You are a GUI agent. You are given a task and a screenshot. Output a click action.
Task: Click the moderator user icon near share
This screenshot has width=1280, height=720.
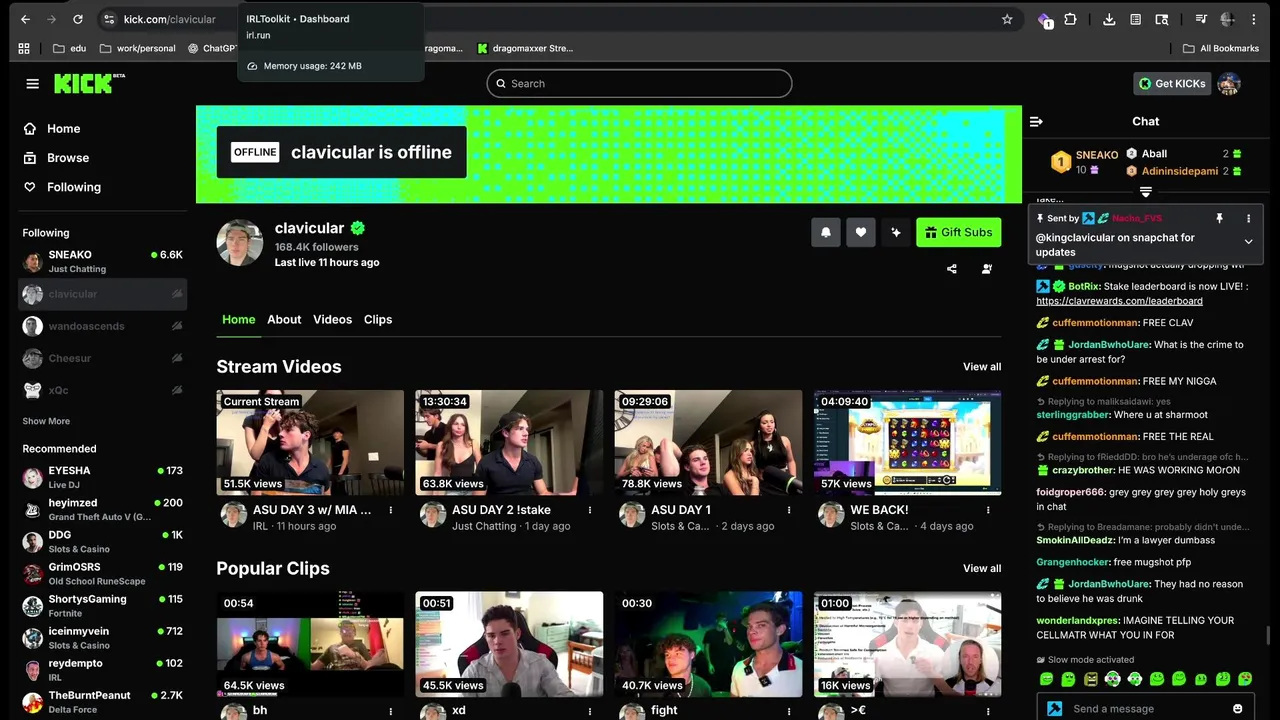coord(987,269)
